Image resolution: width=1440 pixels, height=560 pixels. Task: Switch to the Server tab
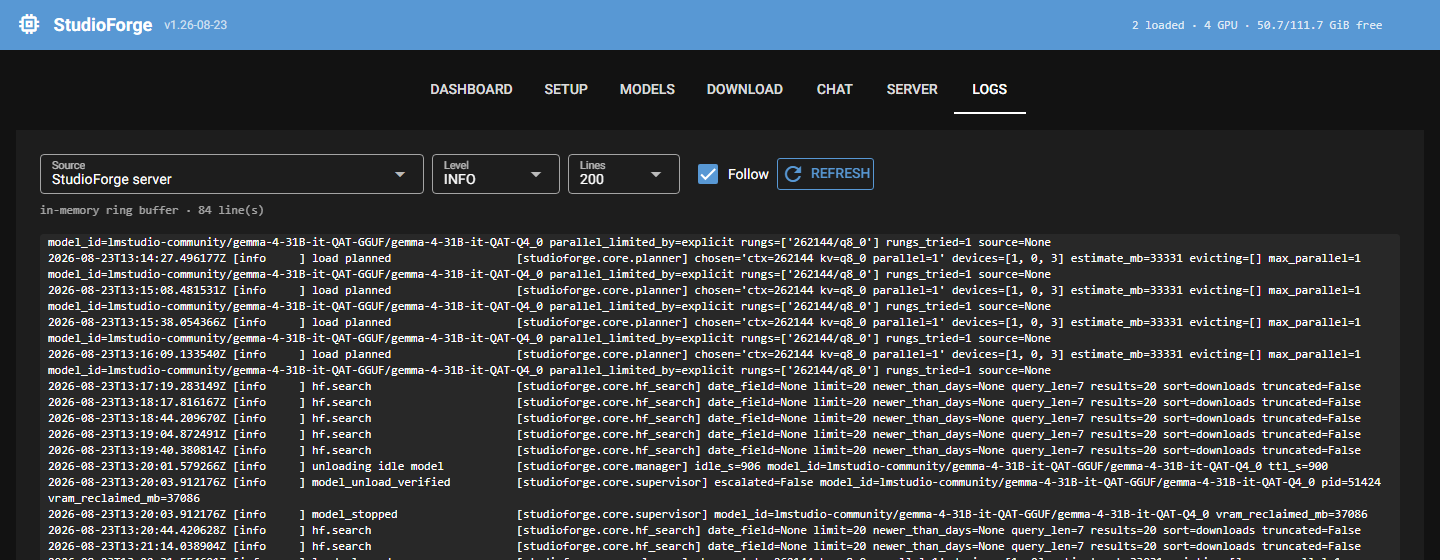point(912,89)
